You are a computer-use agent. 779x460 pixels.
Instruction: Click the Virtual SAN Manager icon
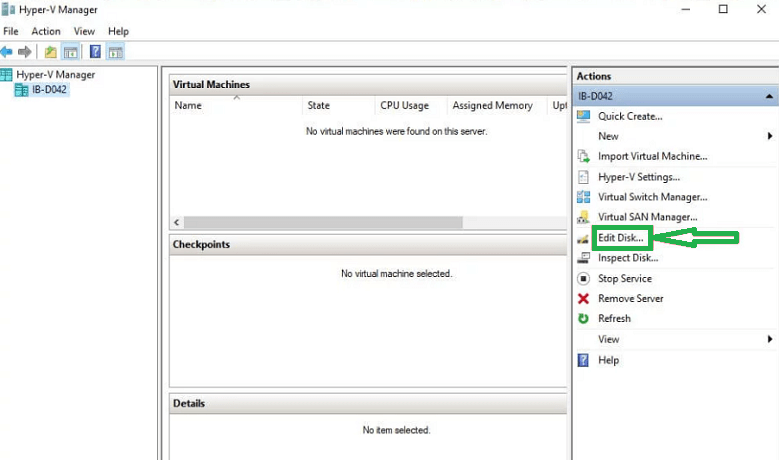pyautogui.click(x=583, y=217)
